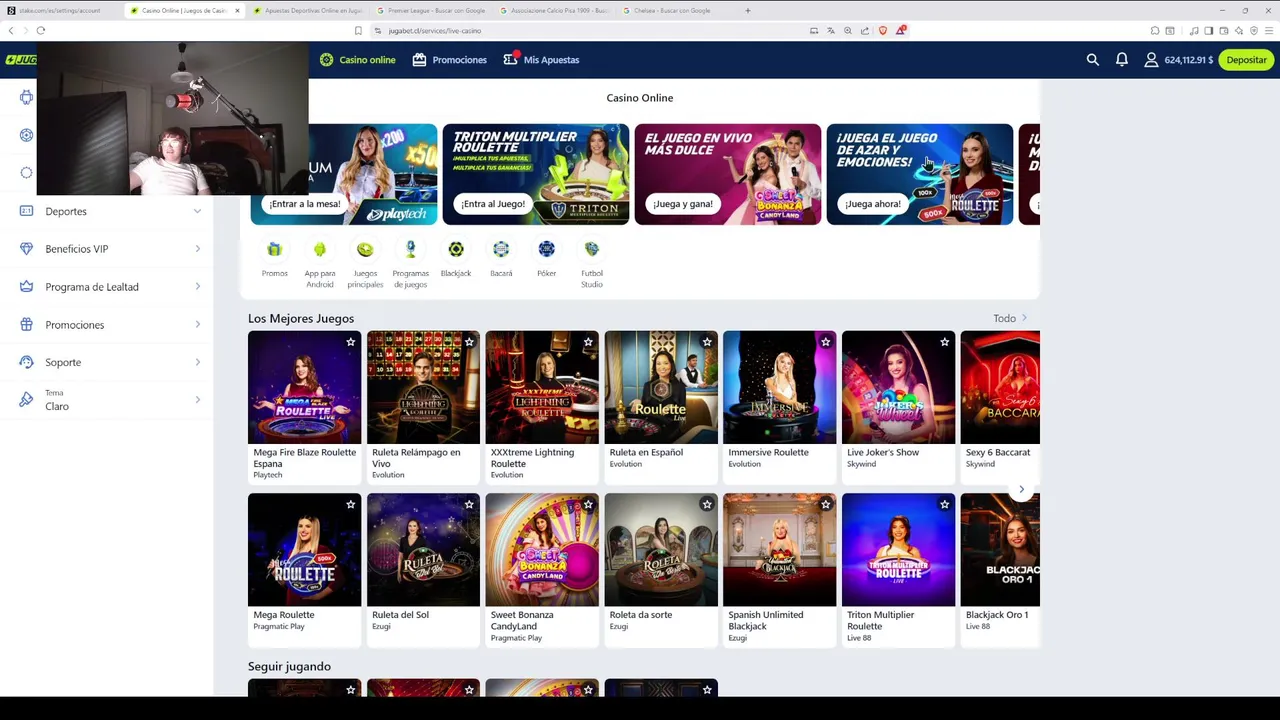This screenshot has width=1280, height=720.
Task: Click the Brave Rewards triangle icon
Action: point(900,31)
